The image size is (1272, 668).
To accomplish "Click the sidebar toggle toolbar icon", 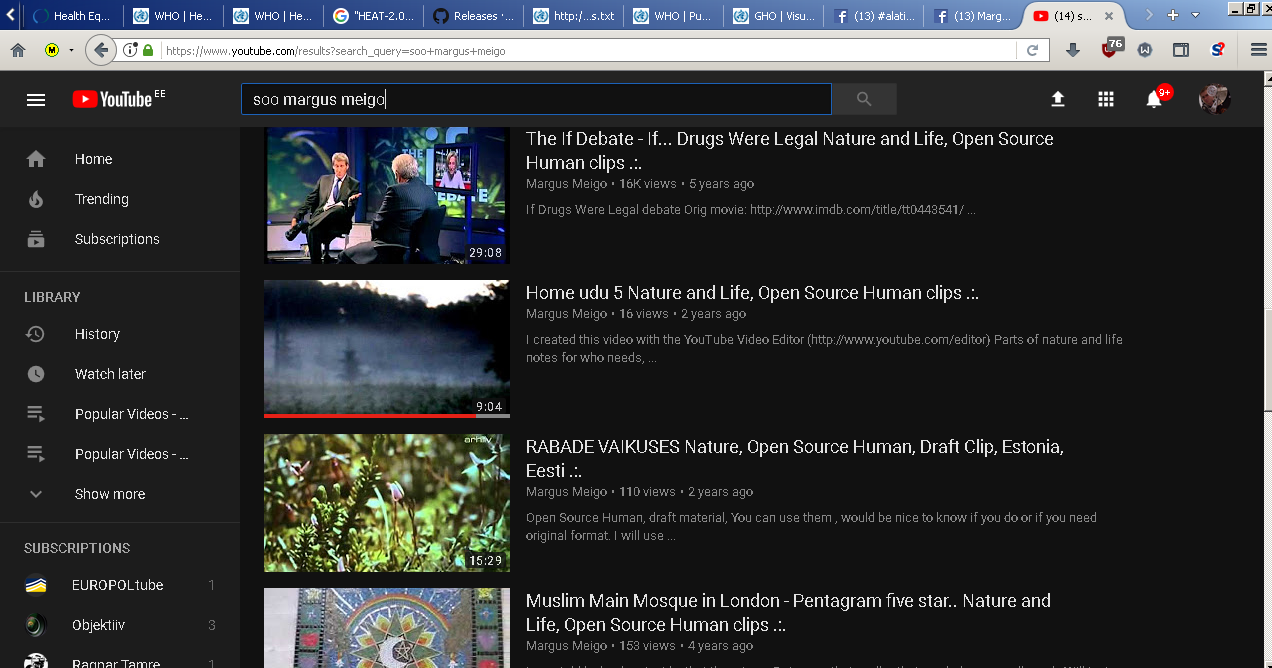I will [1181, 50].
